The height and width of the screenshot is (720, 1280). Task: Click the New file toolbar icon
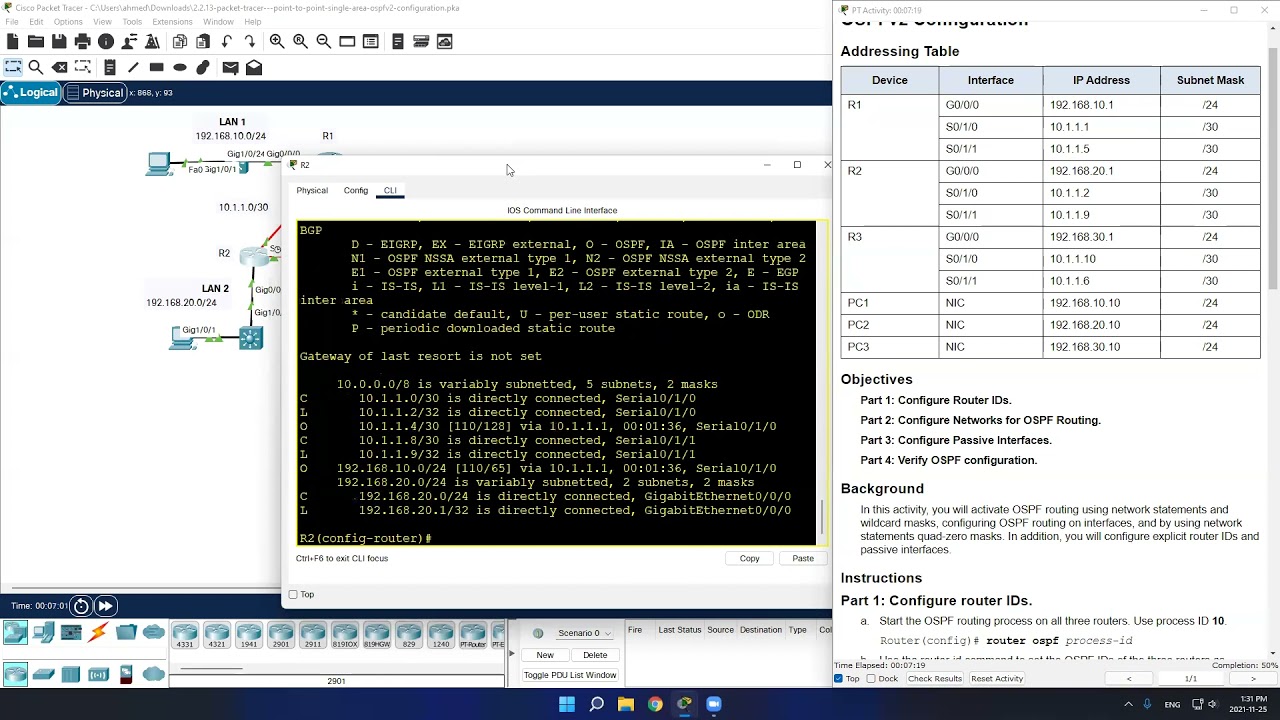coord(12,41)
